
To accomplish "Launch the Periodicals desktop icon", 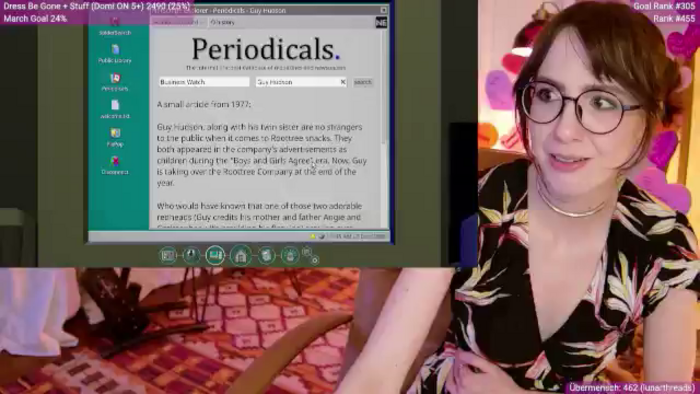I will point(115,82).
